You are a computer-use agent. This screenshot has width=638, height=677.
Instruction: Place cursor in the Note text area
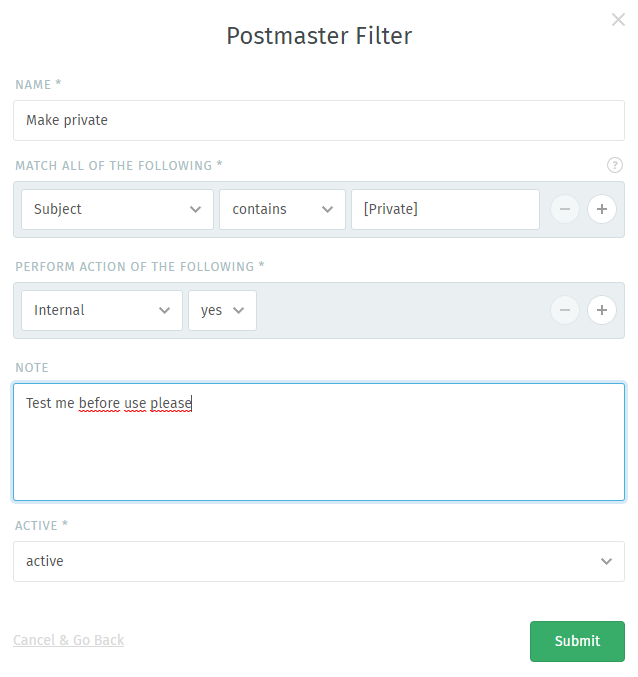pyautogui.click(x=319, y=442)
